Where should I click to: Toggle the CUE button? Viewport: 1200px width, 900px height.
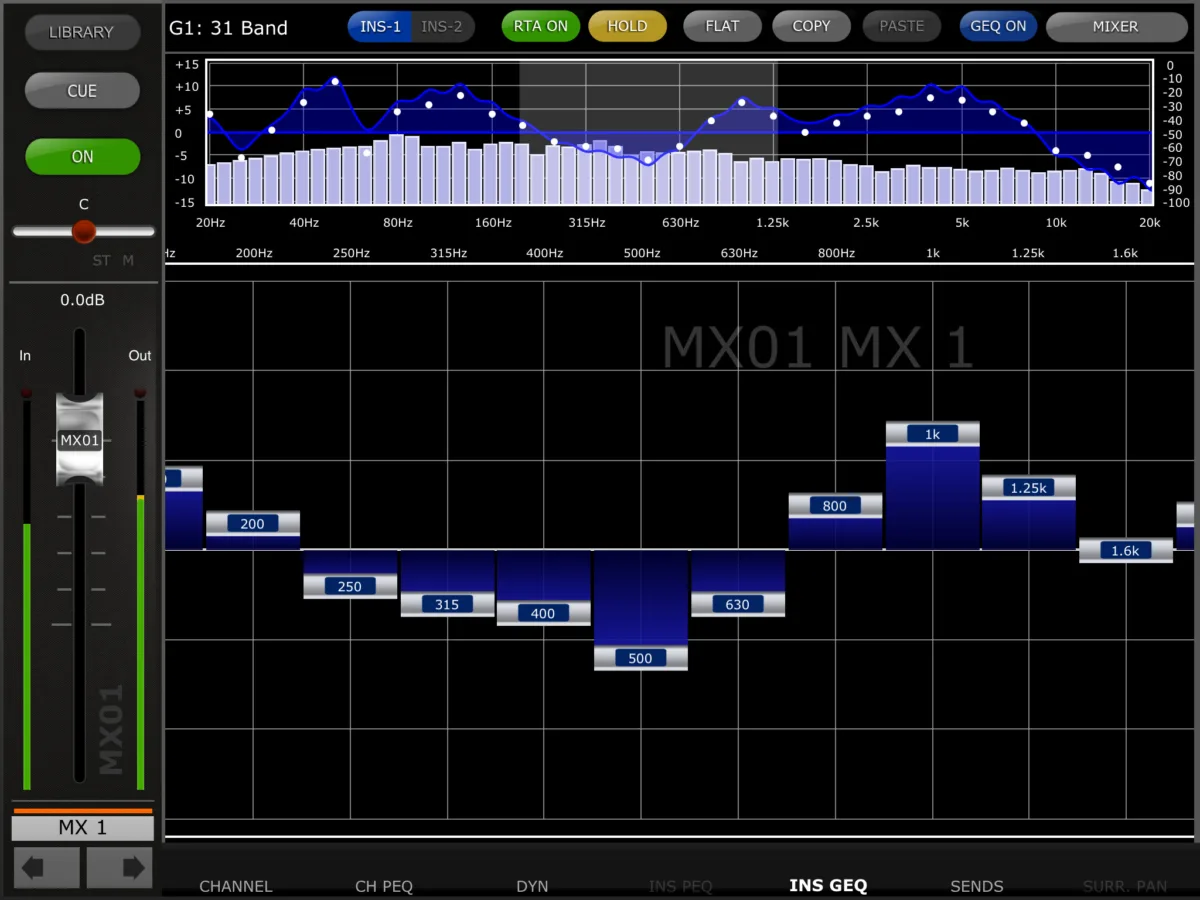82,91
